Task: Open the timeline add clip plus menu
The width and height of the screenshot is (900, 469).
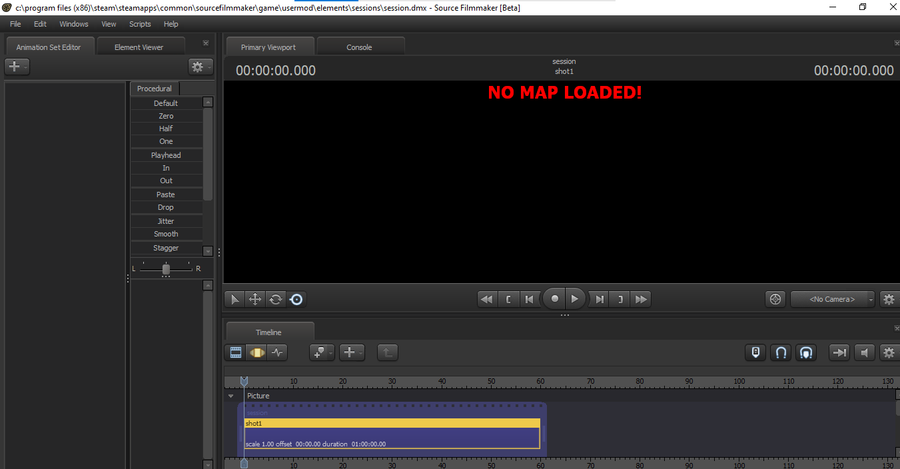Action: click(x=352, y=352)
